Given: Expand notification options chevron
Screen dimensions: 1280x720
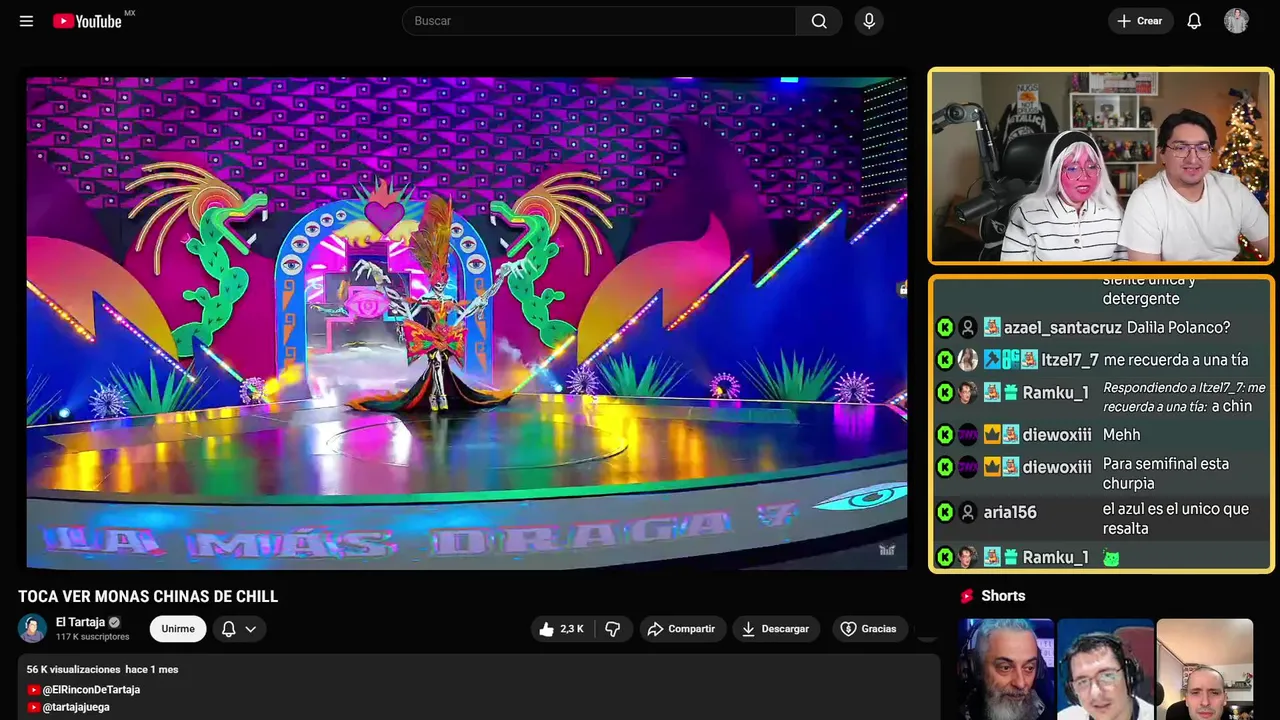Looking at the screenshot, I should click(x=251, y=629).
